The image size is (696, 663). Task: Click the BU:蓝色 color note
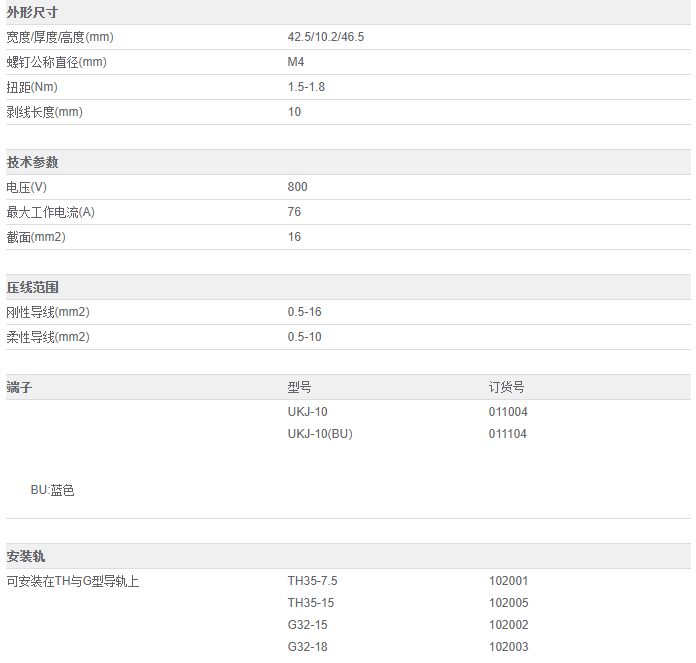[52, 490]
